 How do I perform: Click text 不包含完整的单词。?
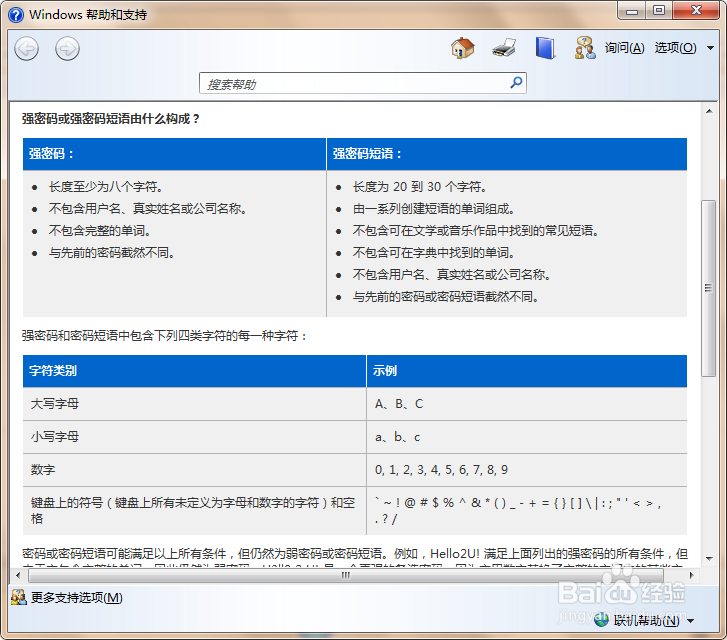[100, 231]
